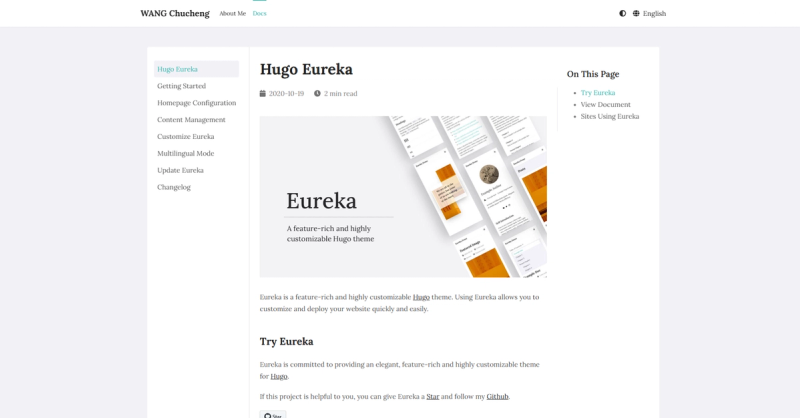Viewport: 800px width, 418px height.
Task: Click the calendar date icon
Action: click(x=263, y=93)
